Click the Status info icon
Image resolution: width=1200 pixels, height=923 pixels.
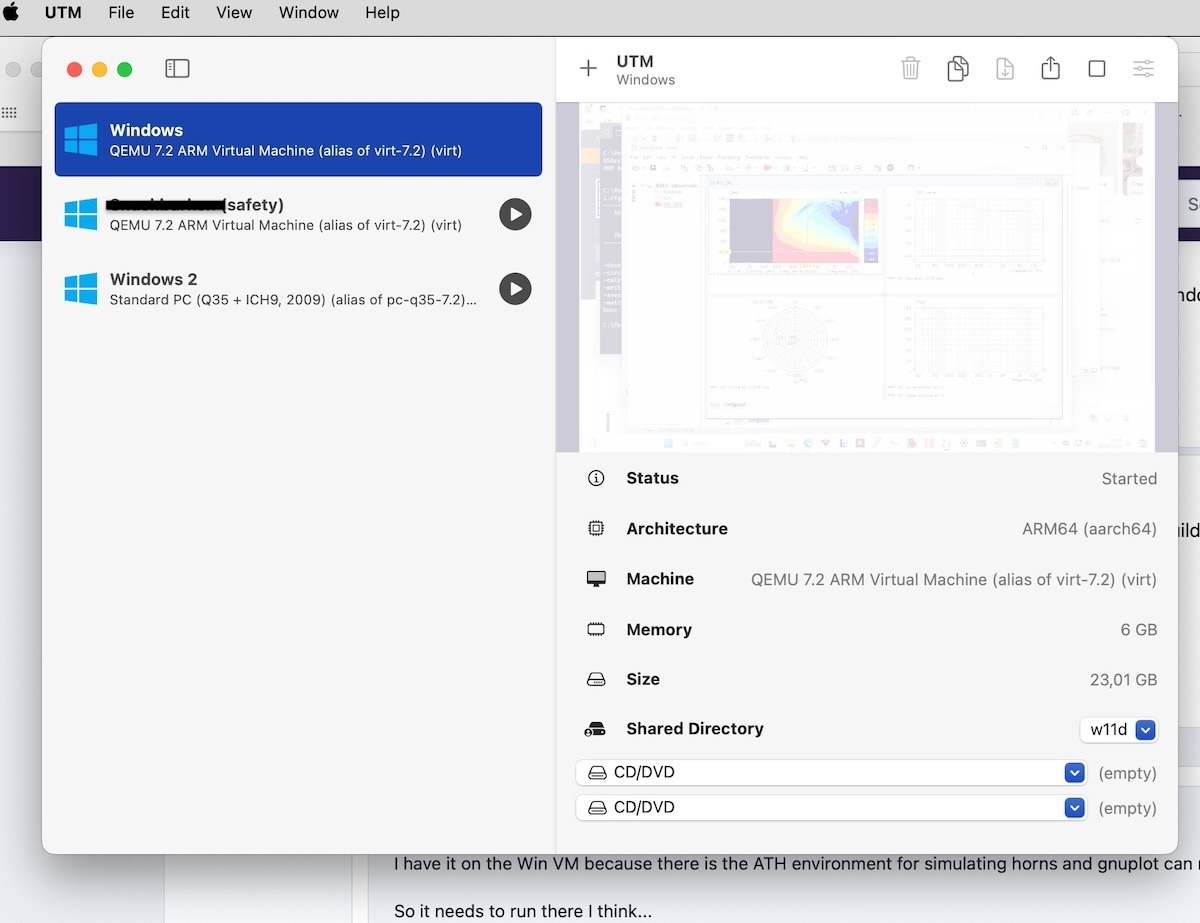pyautogui.click(x=596, y=478)
